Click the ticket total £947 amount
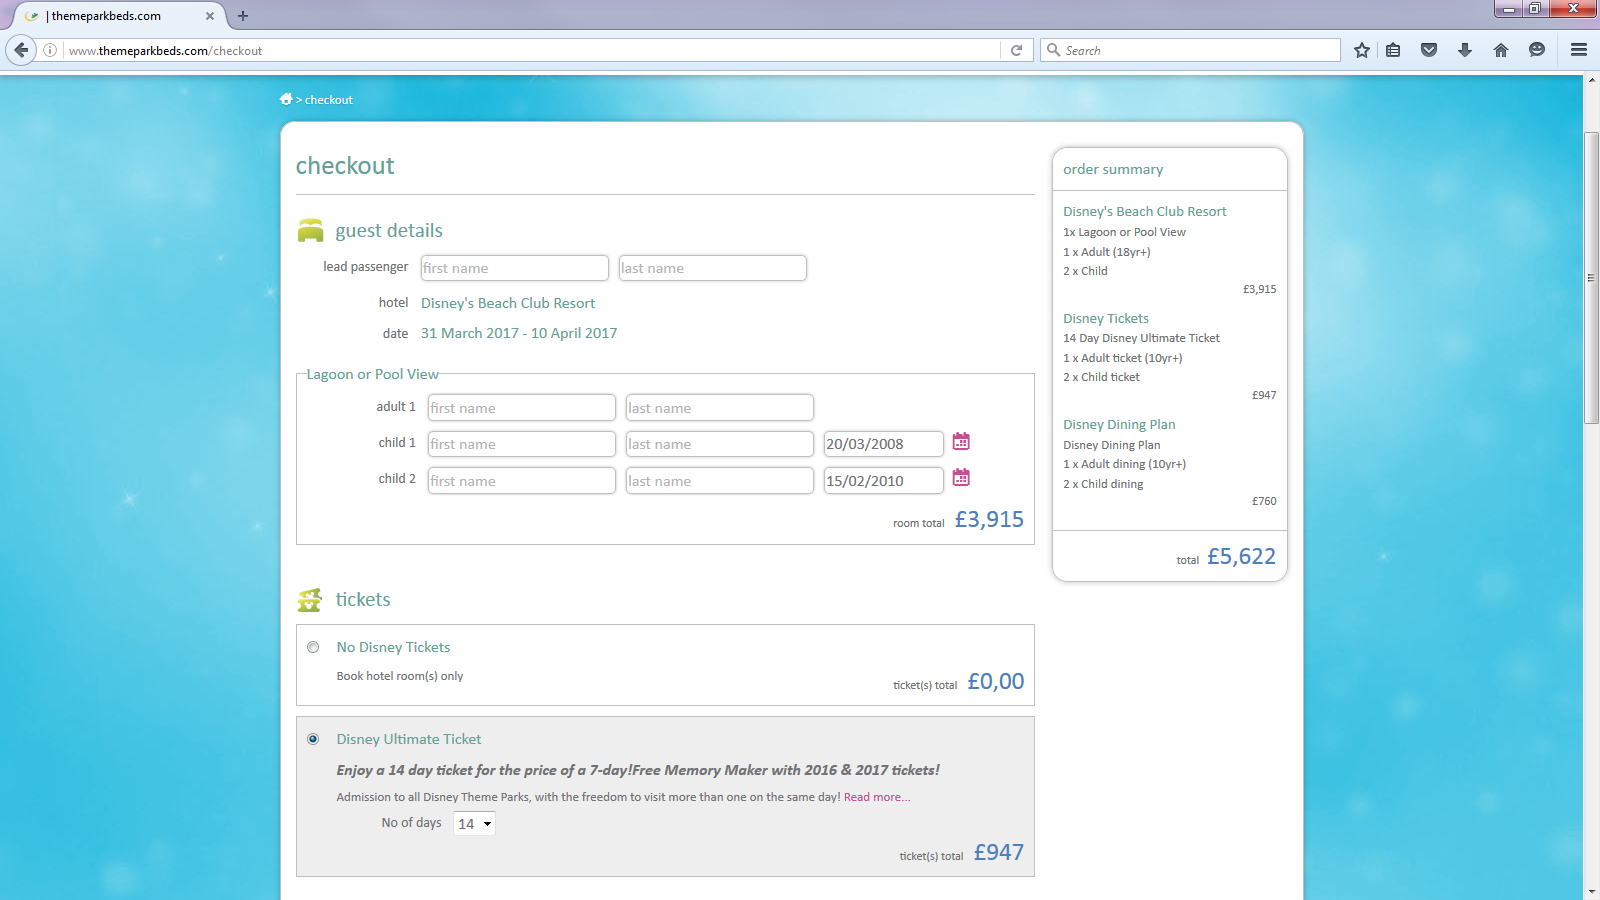This screenshot has height=900, width=1600. [999, 852]
